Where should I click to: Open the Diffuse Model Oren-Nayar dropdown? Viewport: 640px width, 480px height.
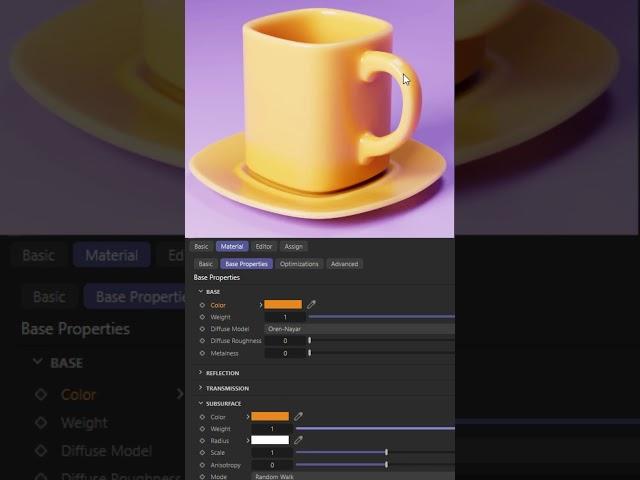358,329
